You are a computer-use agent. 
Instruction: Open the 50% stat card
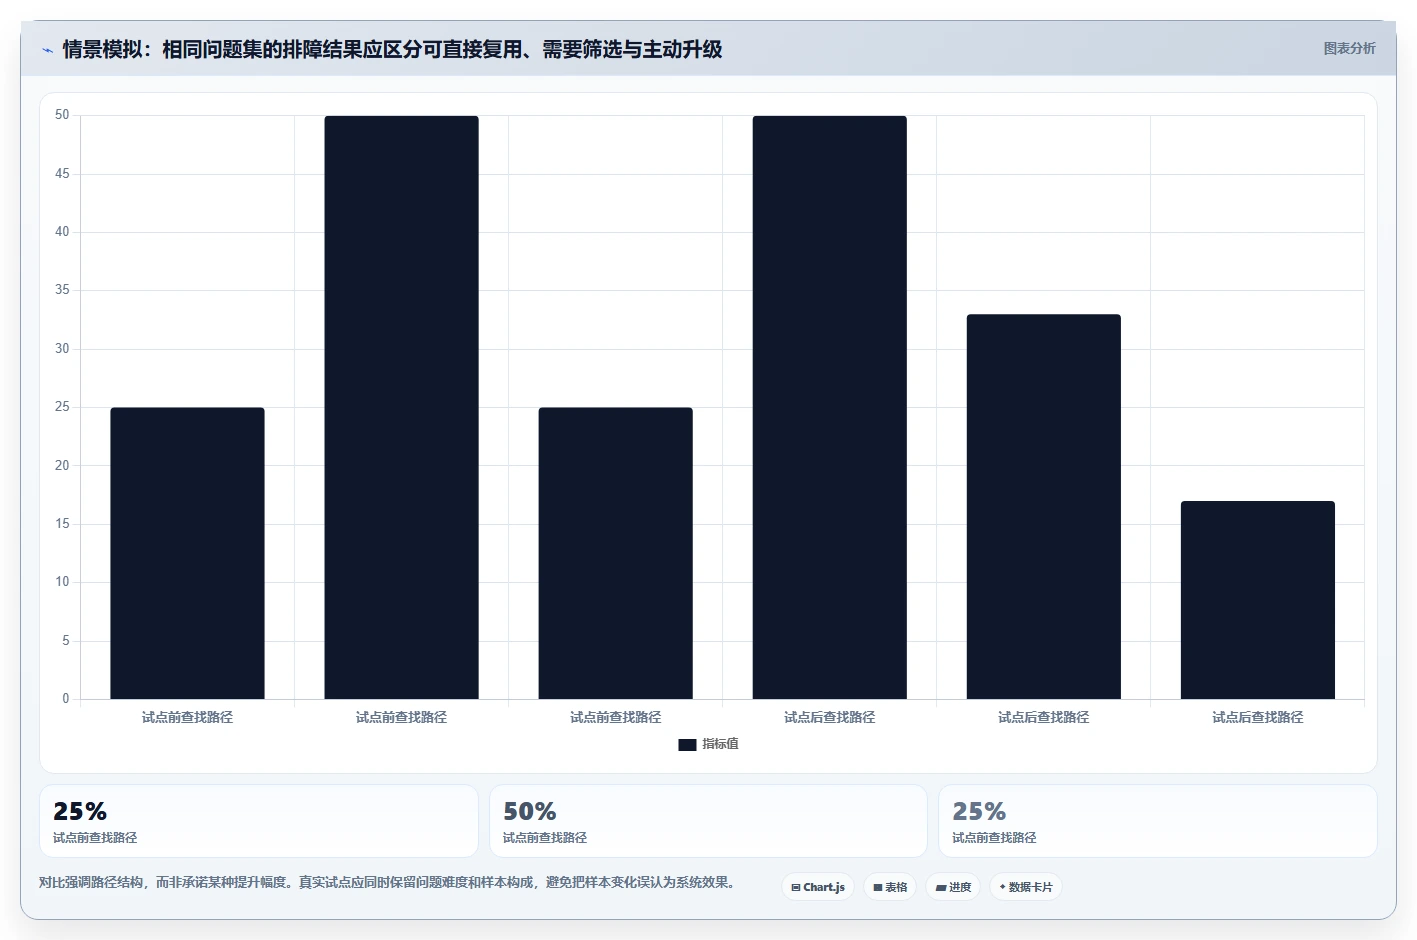708,821
